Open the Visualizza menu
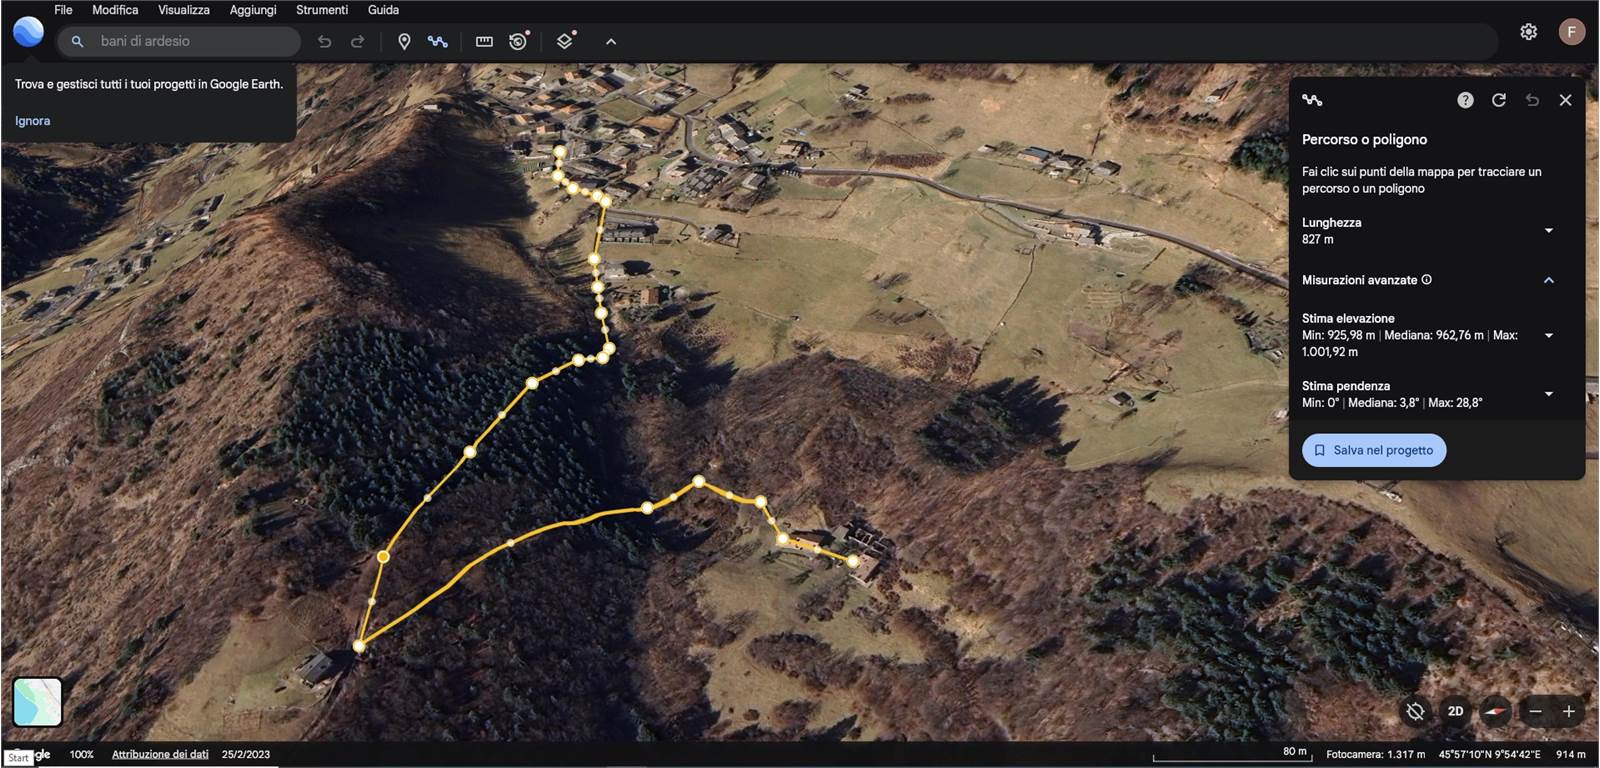The image size is (1600, 768). click(x=183, y=10)
